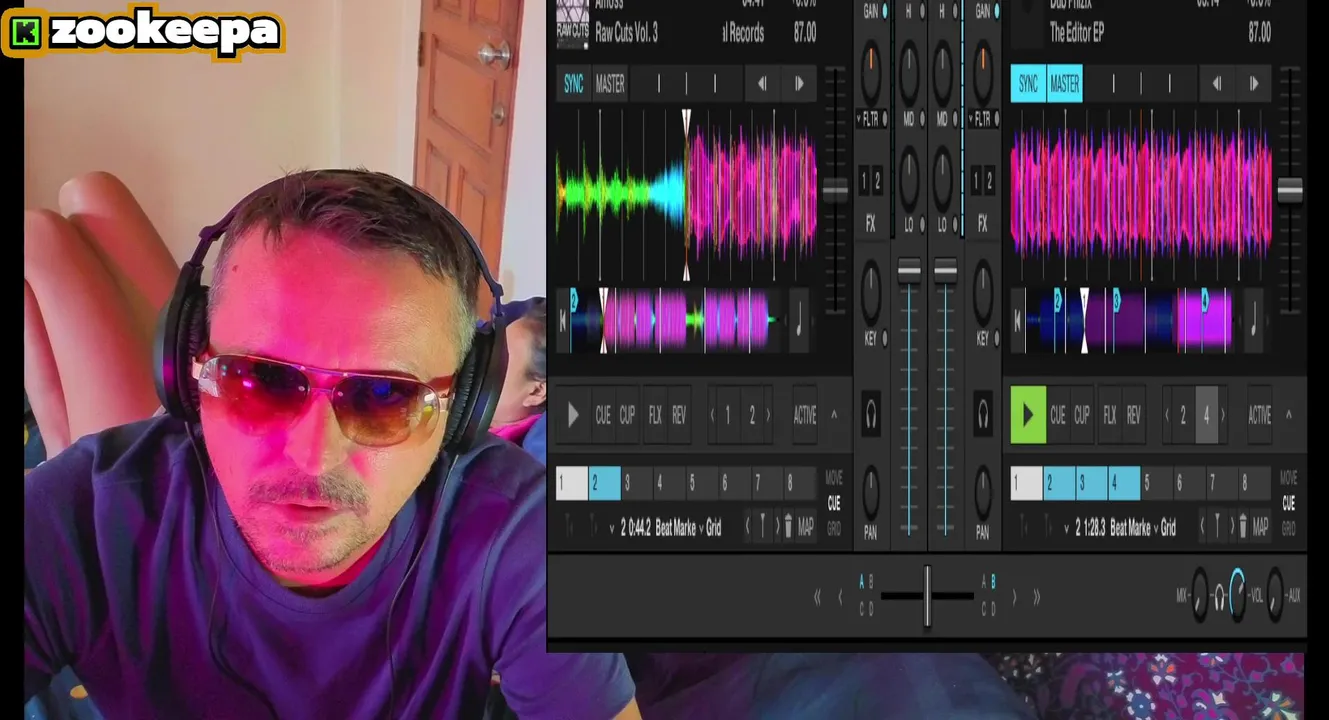Click crossfader single right arrow
This screenshot has width=1329, height=720.
[1014, 597]
